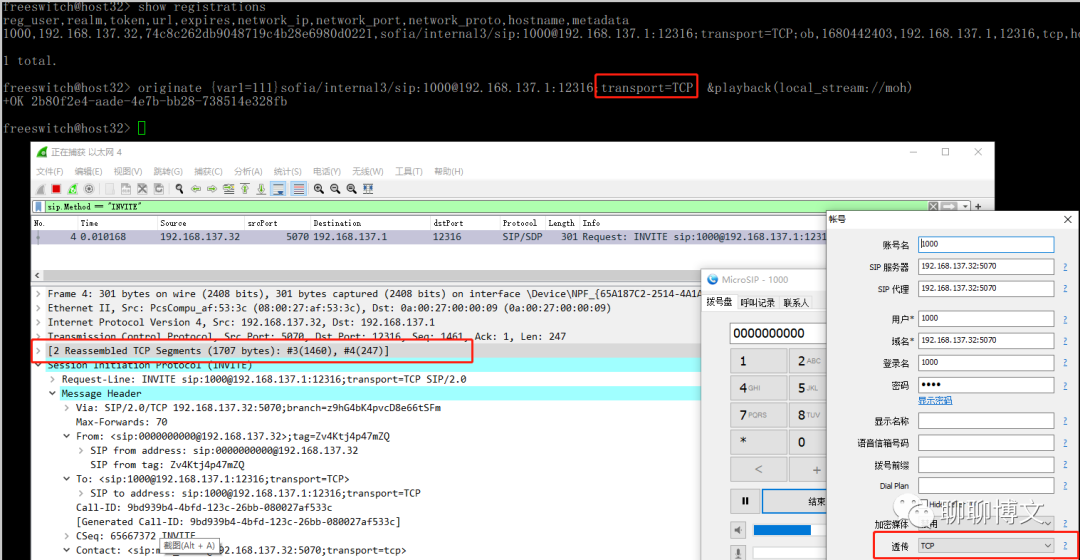Viewport: 1080px width, 560px height.
Task: Close the capture file toolbar icon
Action: point(142,189)
